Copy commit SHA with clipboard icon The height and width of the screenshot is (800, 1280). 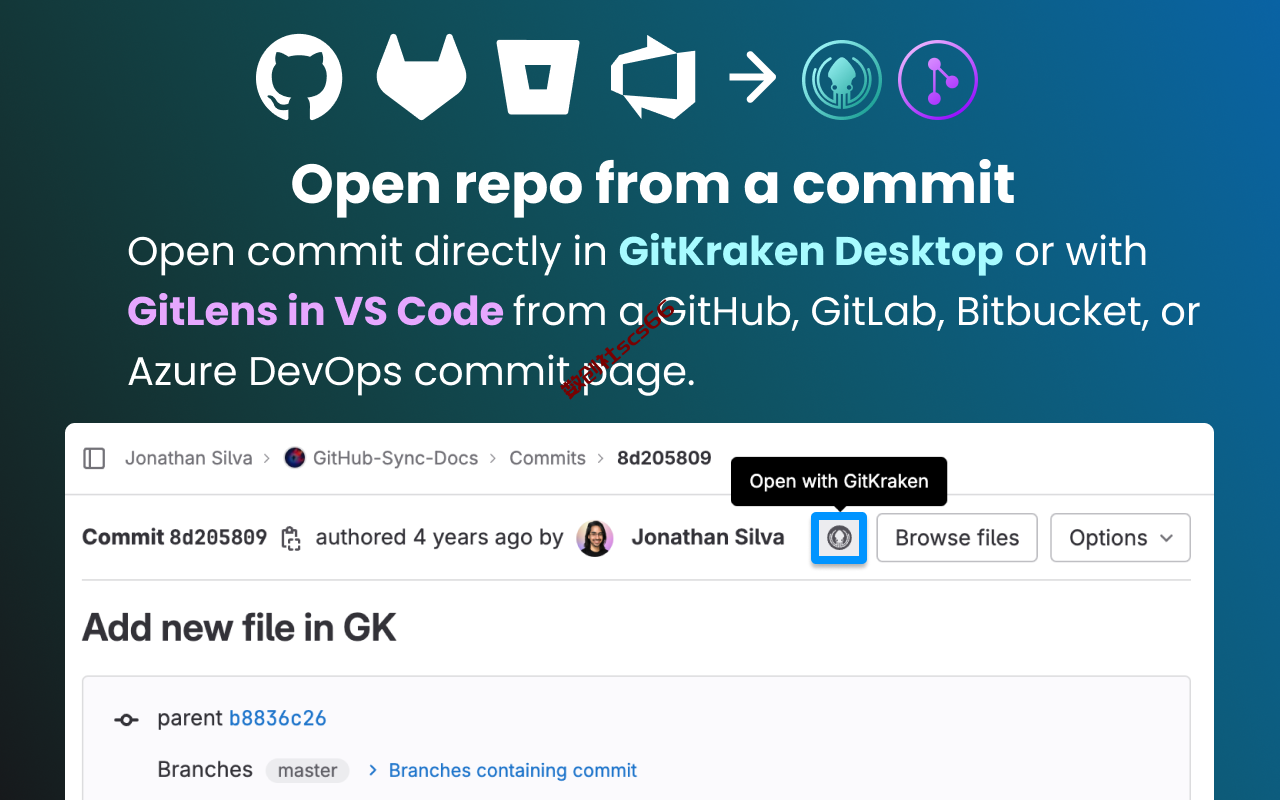[x=291, y=539]
